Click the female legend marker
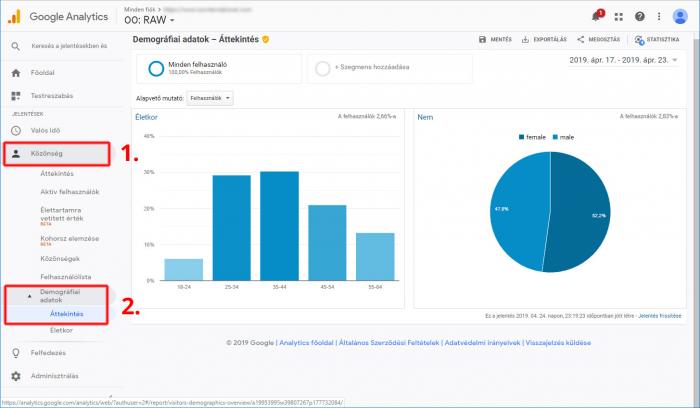Image resolution: width=700 pixels, height=408 pixels. (522, 137)
